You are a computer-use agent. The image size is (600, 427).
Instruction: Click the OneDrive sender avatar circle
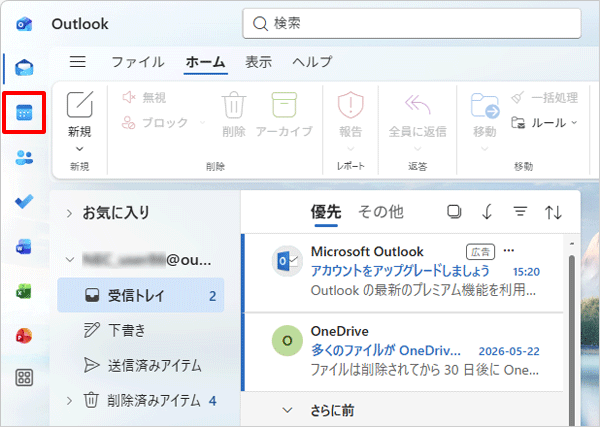(x=287, y=341)
